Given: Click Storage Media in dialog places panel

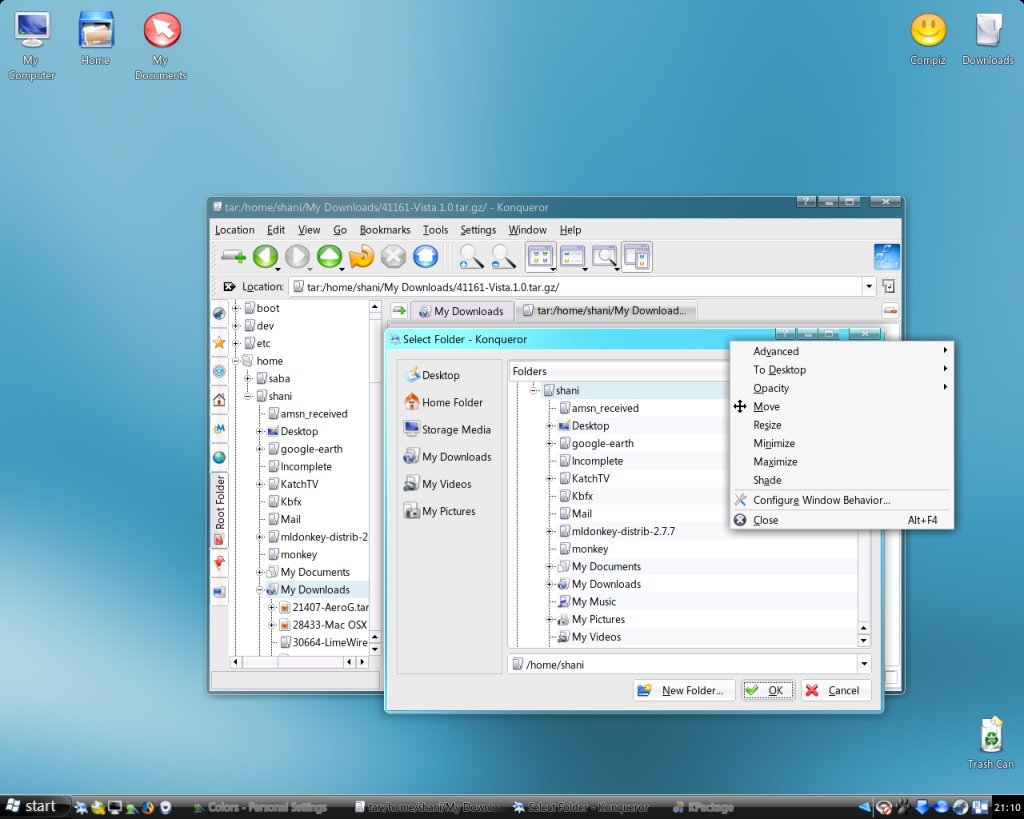Looking at the screenshot, I should (448, 430).
